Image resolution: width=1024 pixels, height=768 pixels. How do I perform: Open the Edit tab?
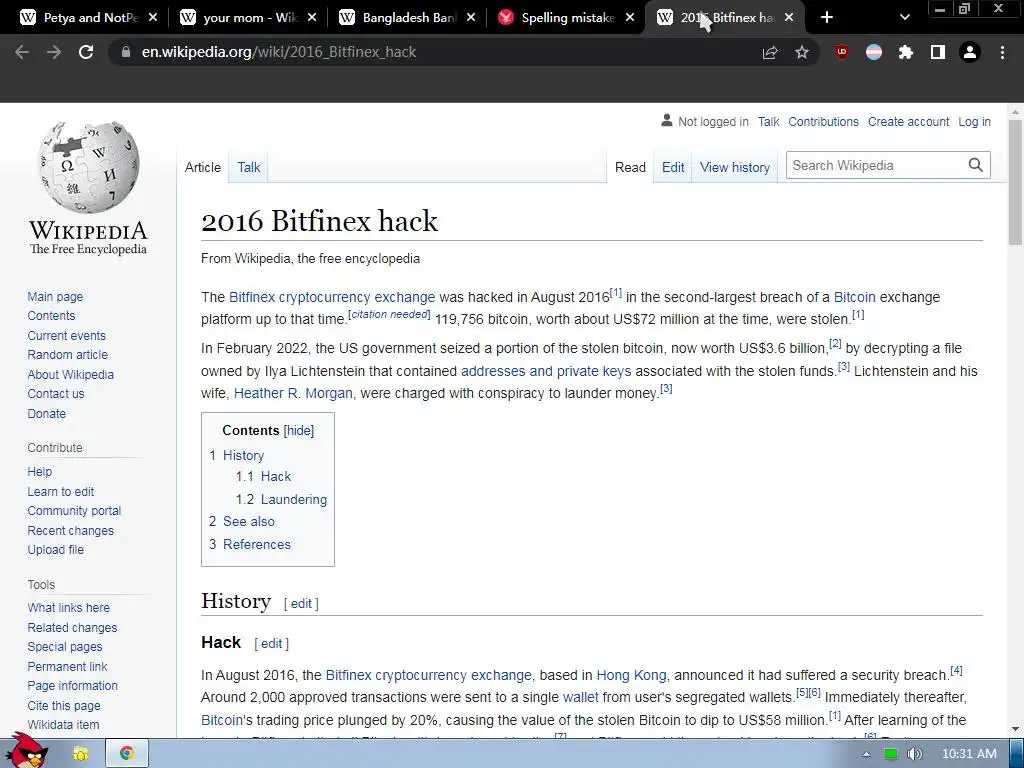coord(673,167)
